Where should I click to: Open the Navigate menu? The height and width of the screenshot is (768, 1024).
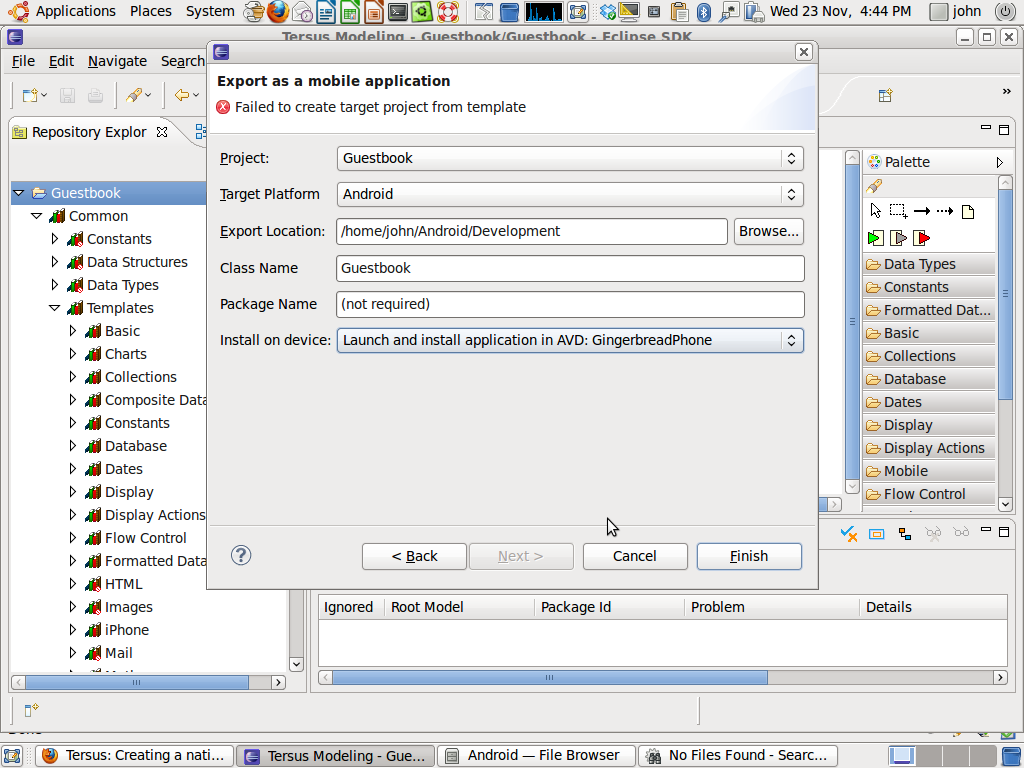click(x=117, y=61)
